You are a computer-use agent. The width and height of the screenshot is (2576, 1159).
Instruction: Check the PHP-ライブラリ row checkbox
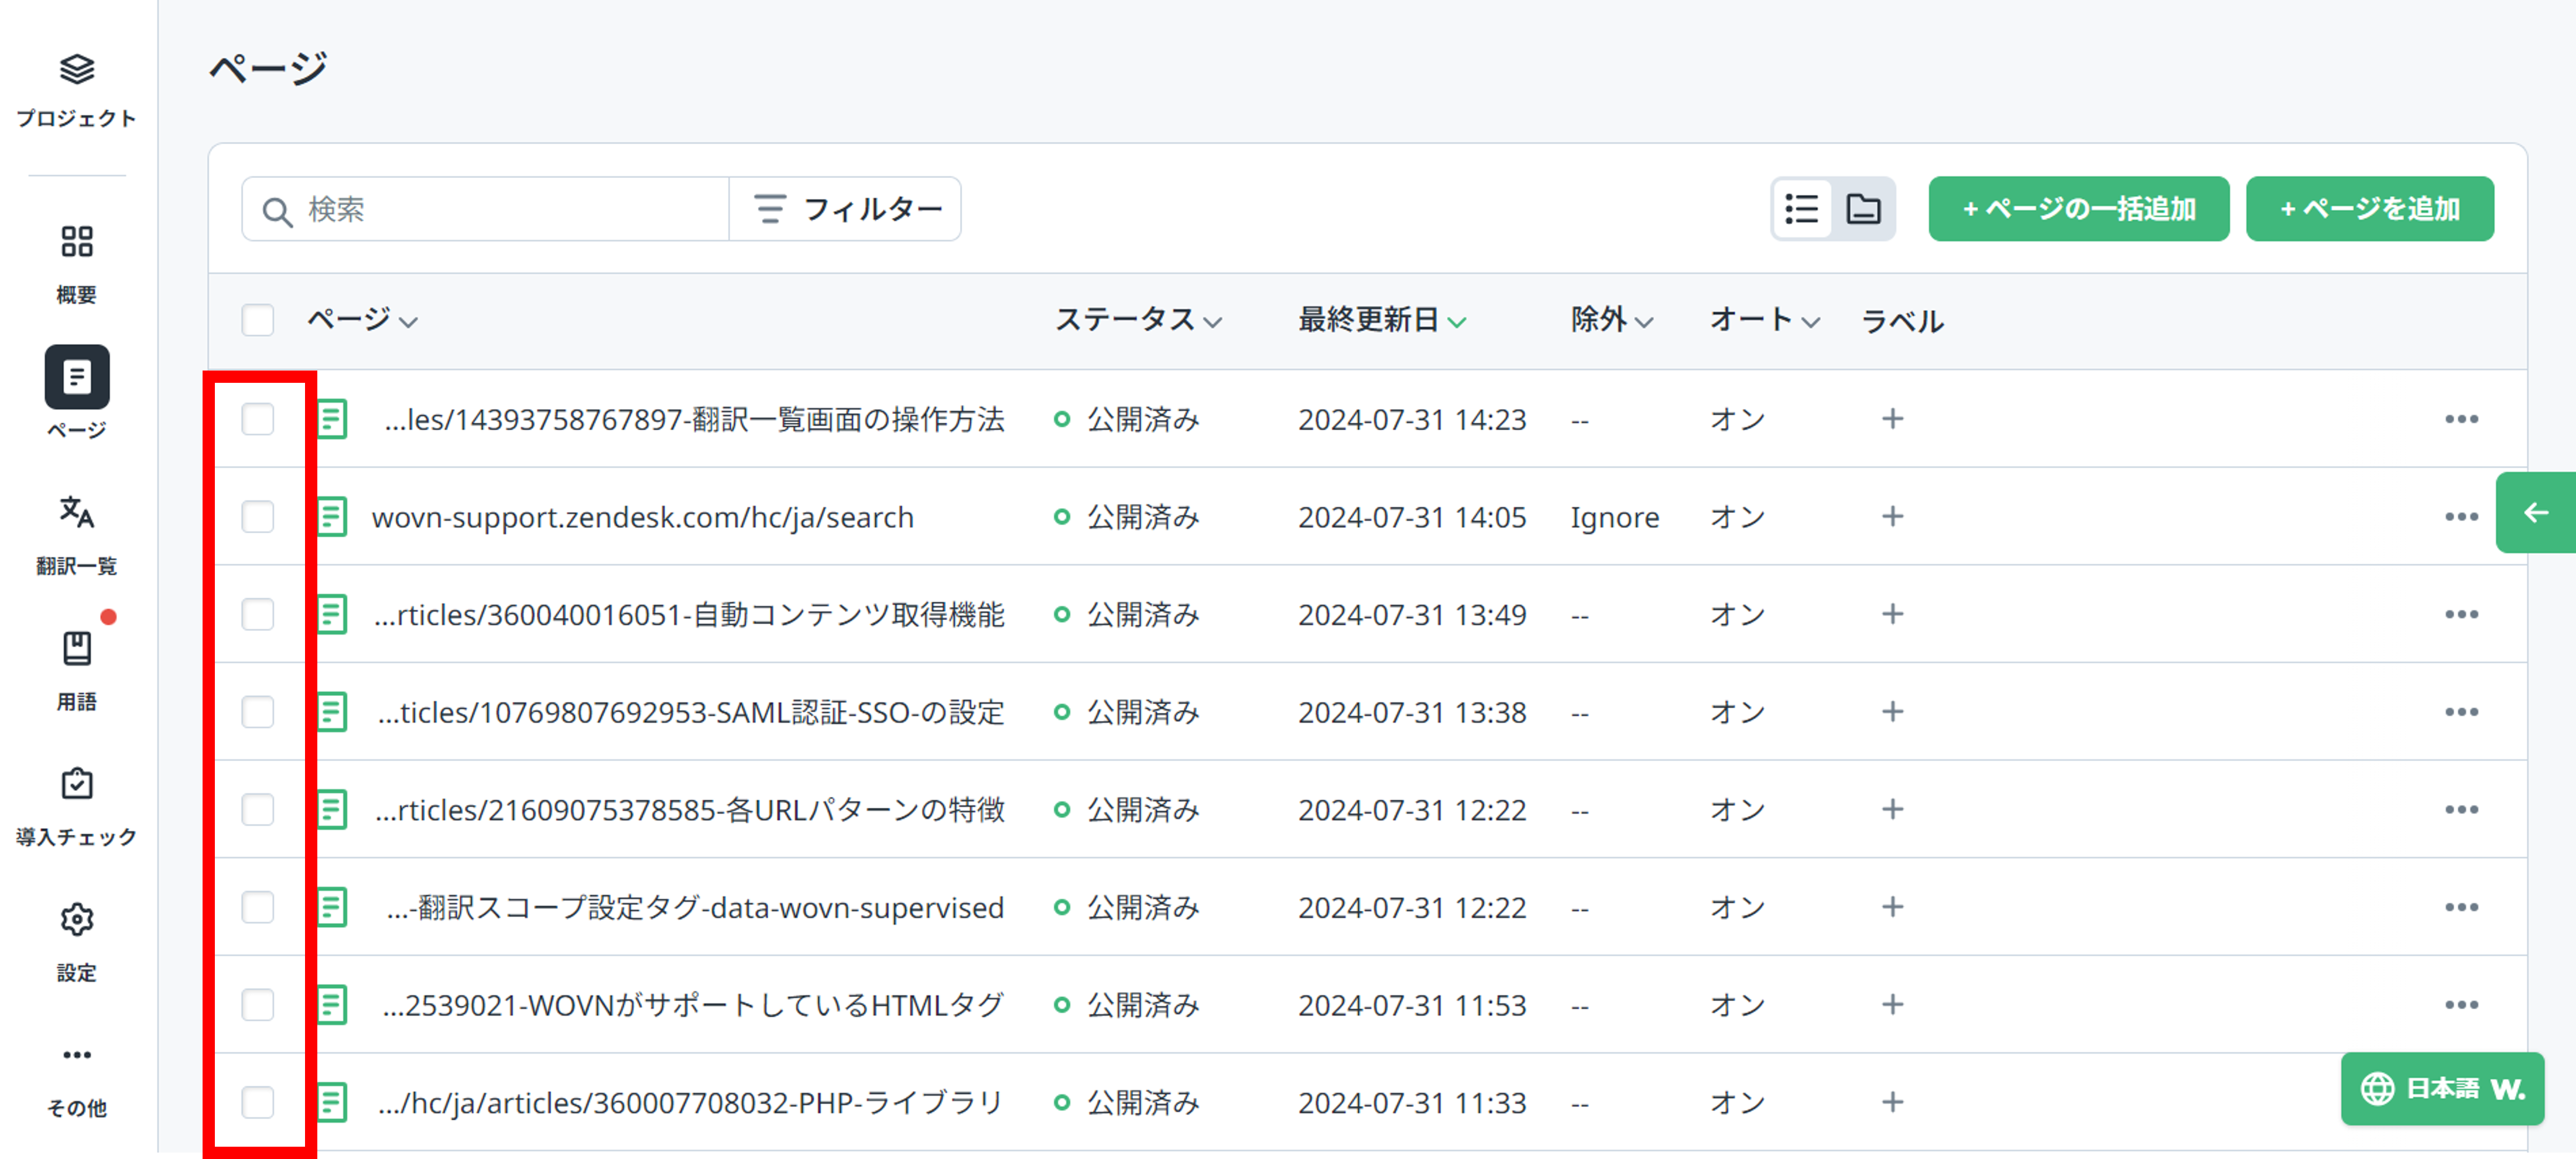[258, 1102]
